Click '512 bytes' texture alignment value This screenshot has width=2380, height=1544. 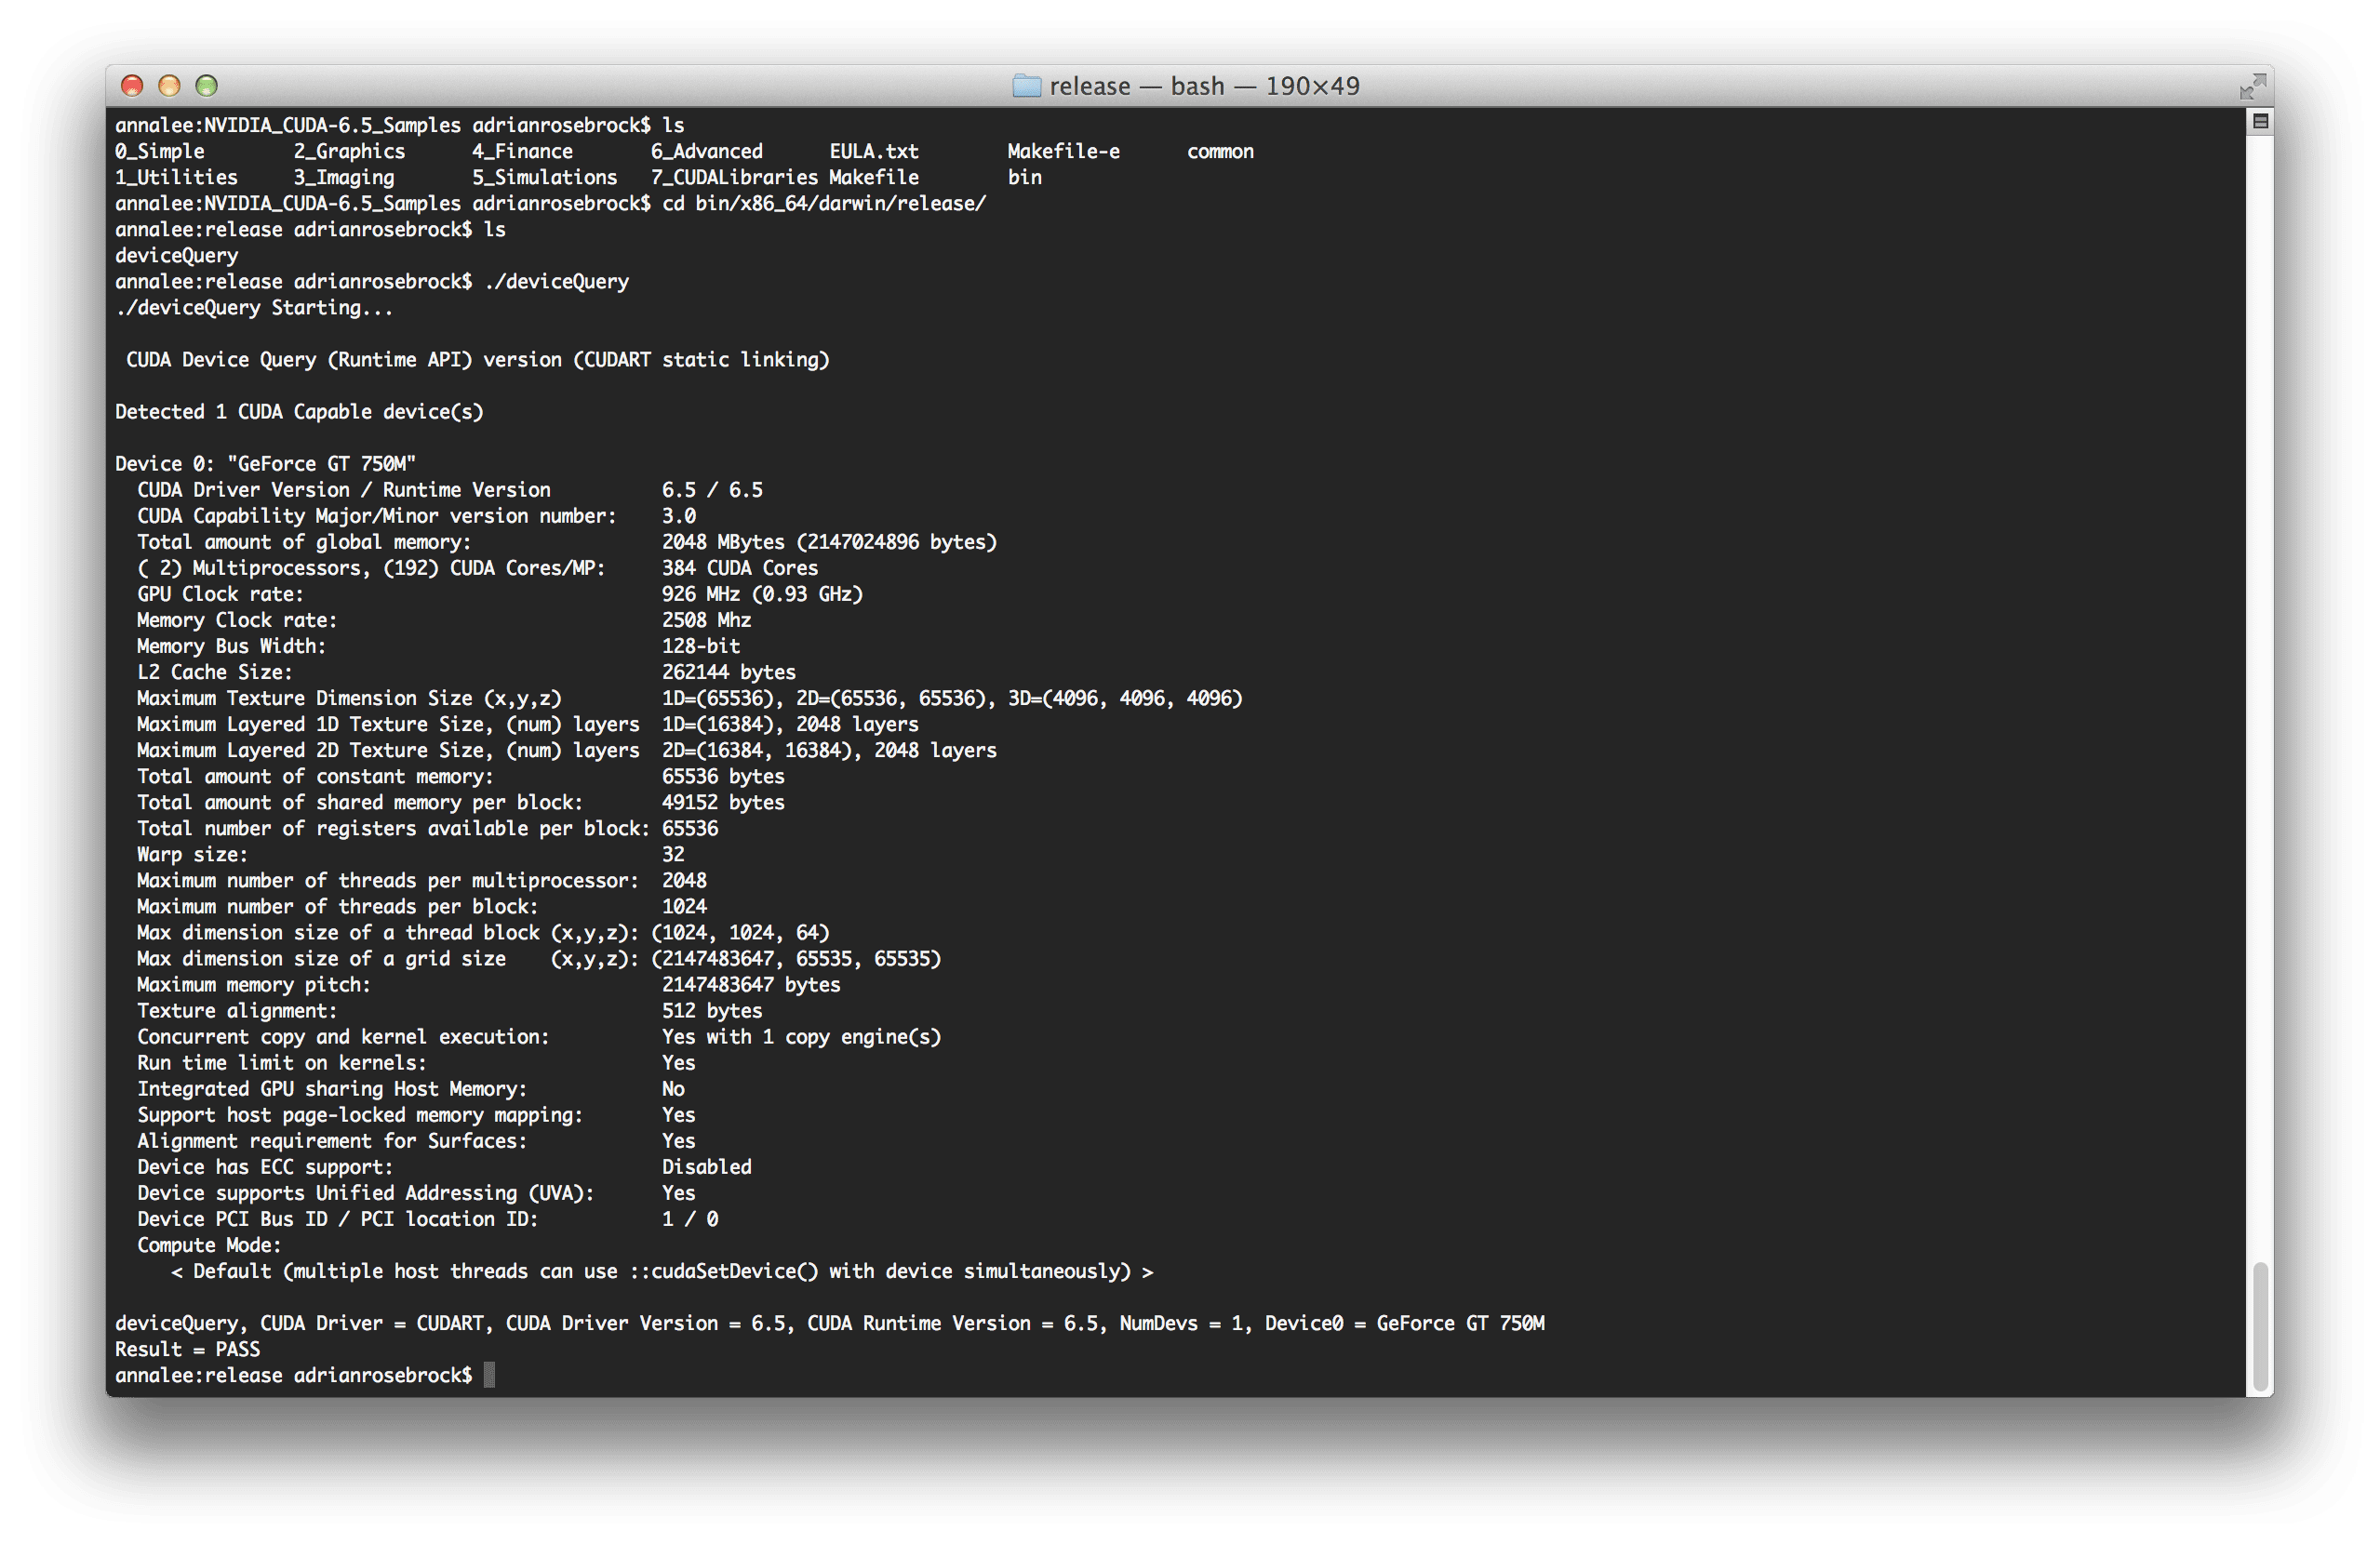712,1010
